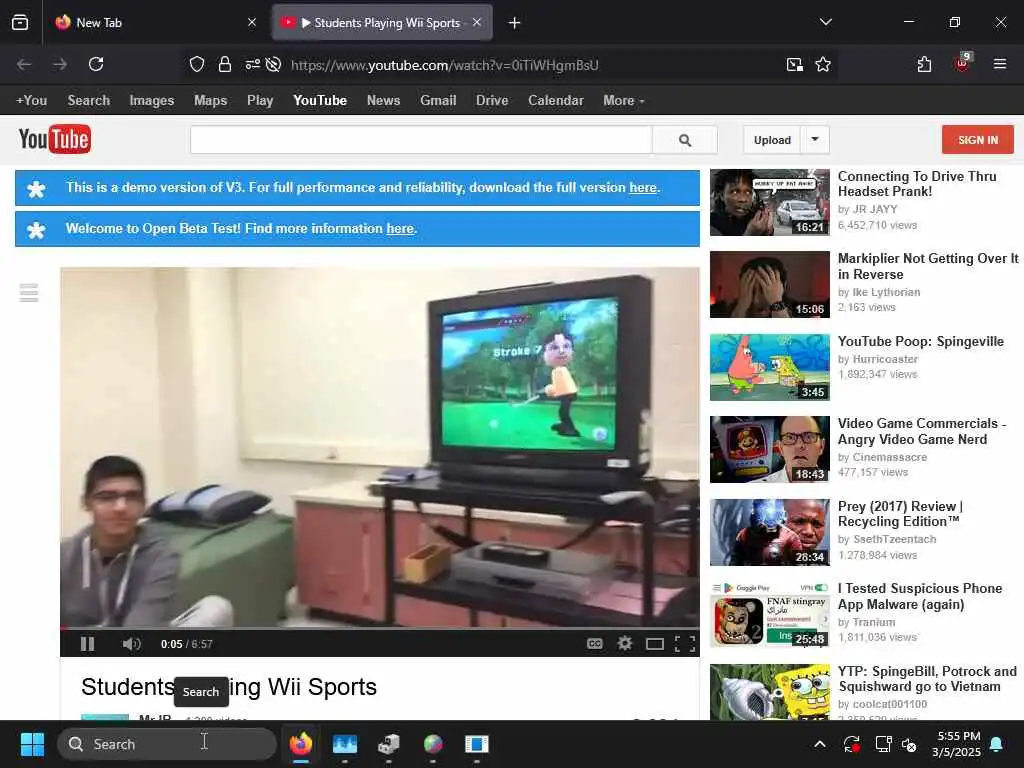Bookmark this page with the star
The image size is (1024, 768).
tap(823, 64)
